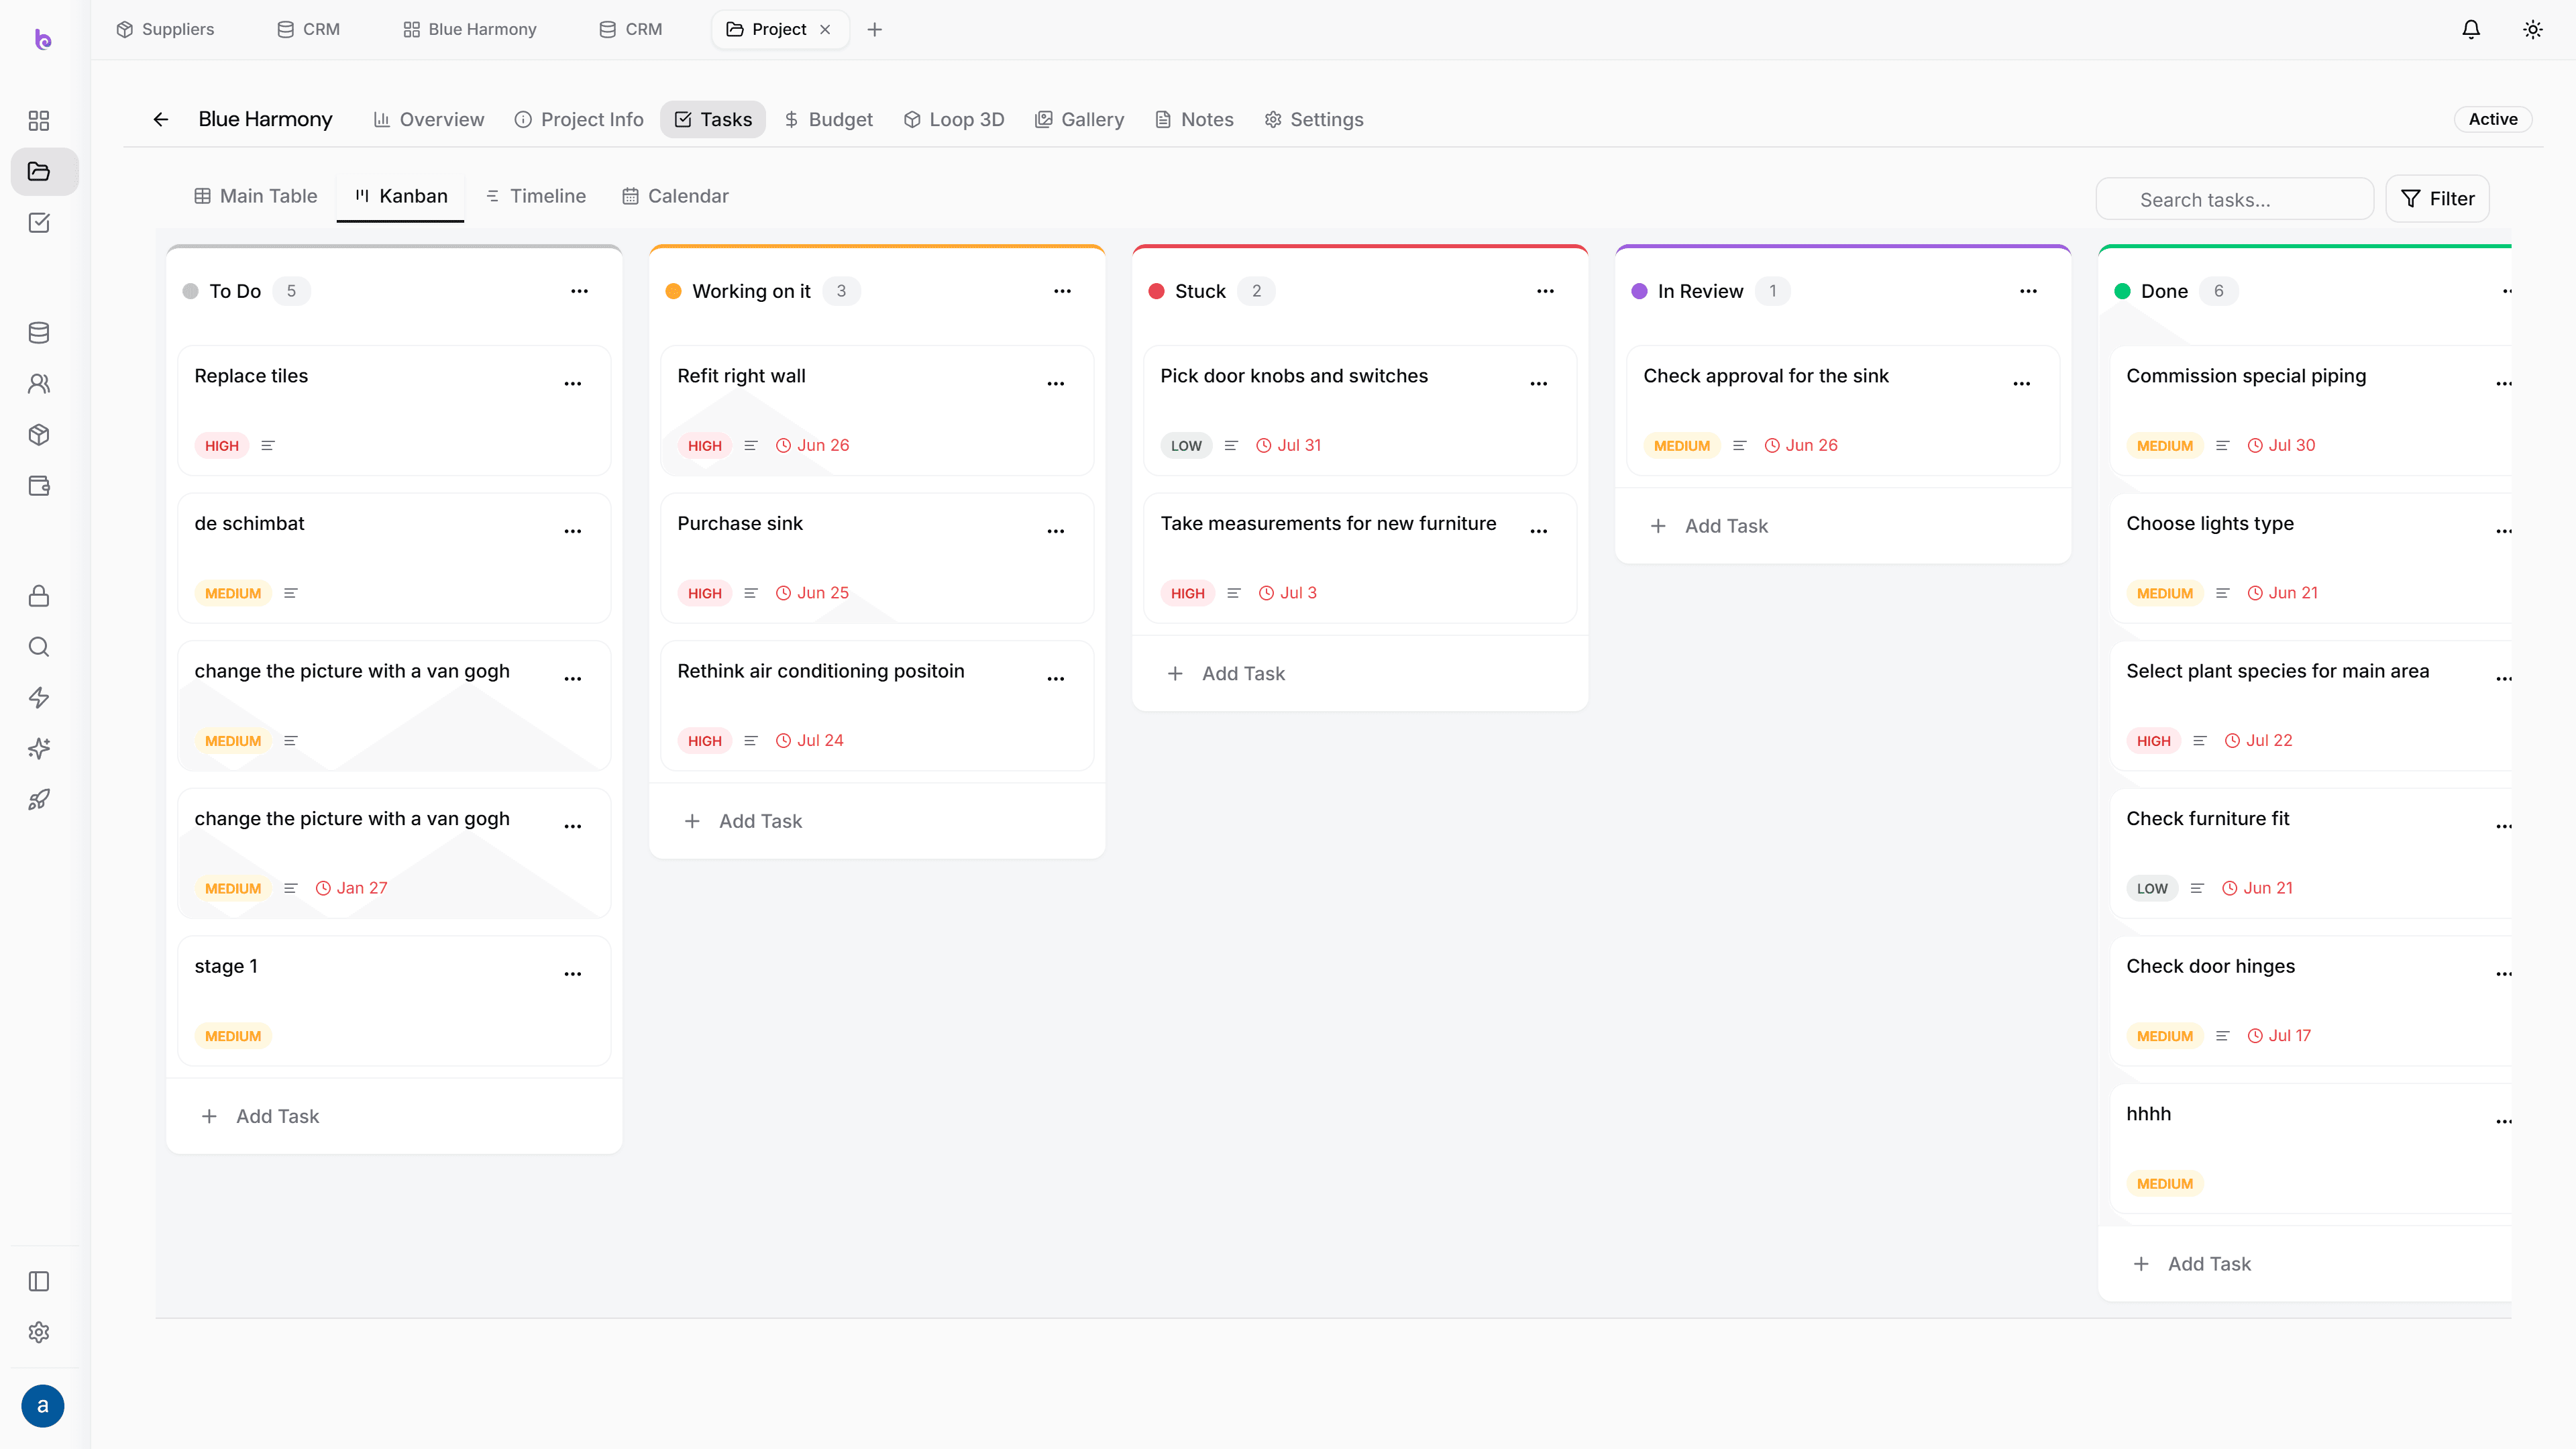Open options for Check approval for the sink
Image resolution: width=2576 pixels, height=1449 pixels.
tap(2022, 384)
